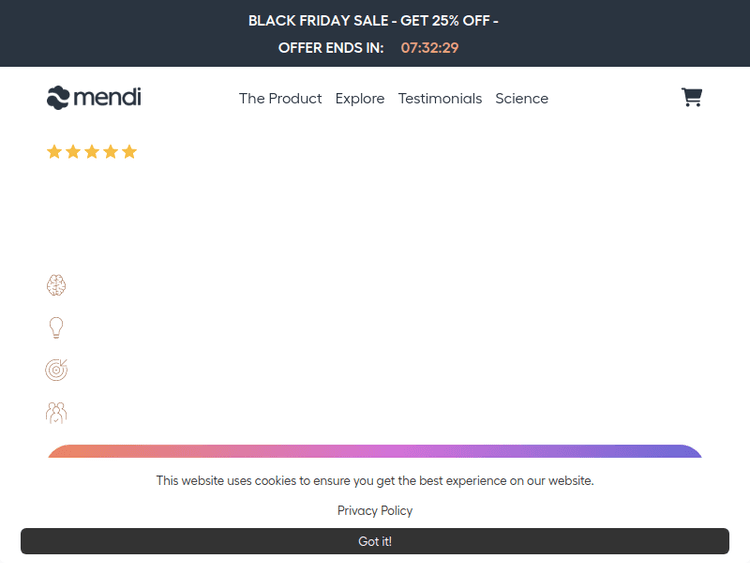
Task: Click the fifth rating star
Action: (129, 152)
